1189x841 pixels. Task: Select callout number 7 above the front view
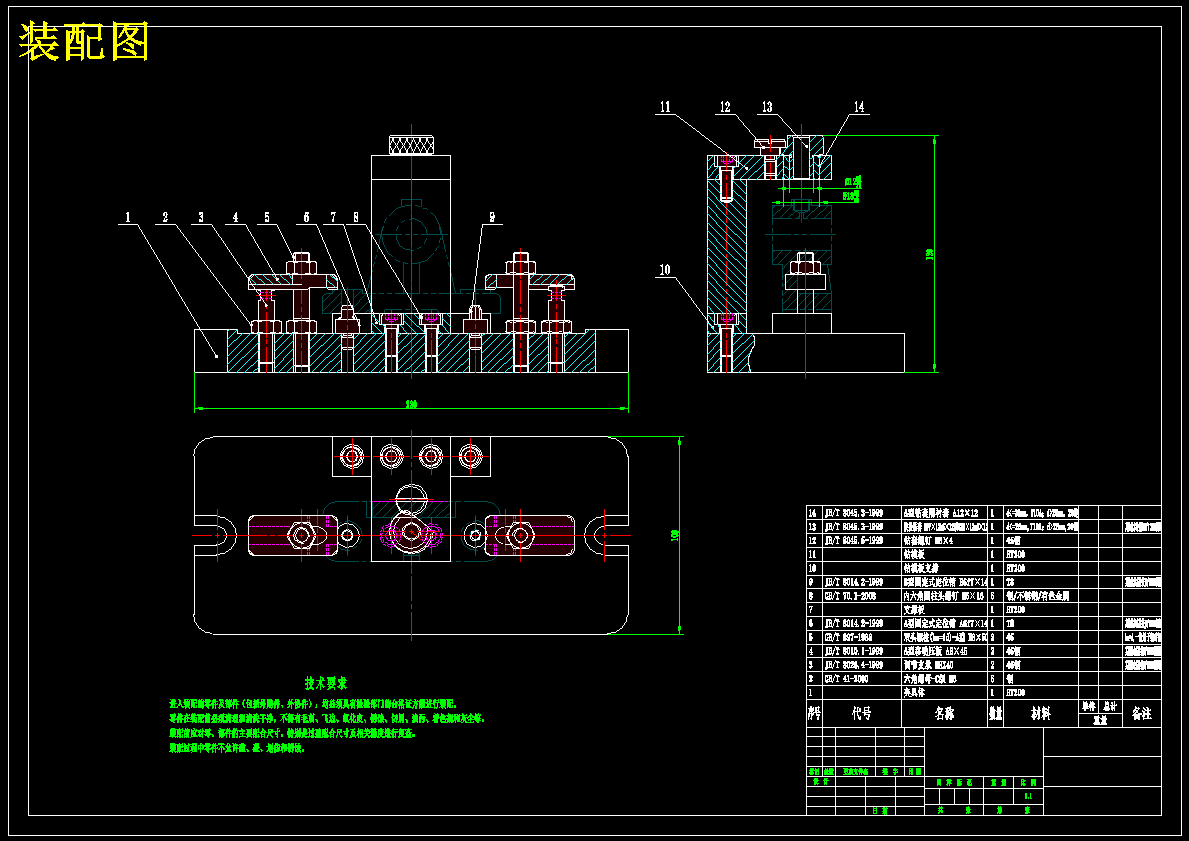(x=333, y=218)
